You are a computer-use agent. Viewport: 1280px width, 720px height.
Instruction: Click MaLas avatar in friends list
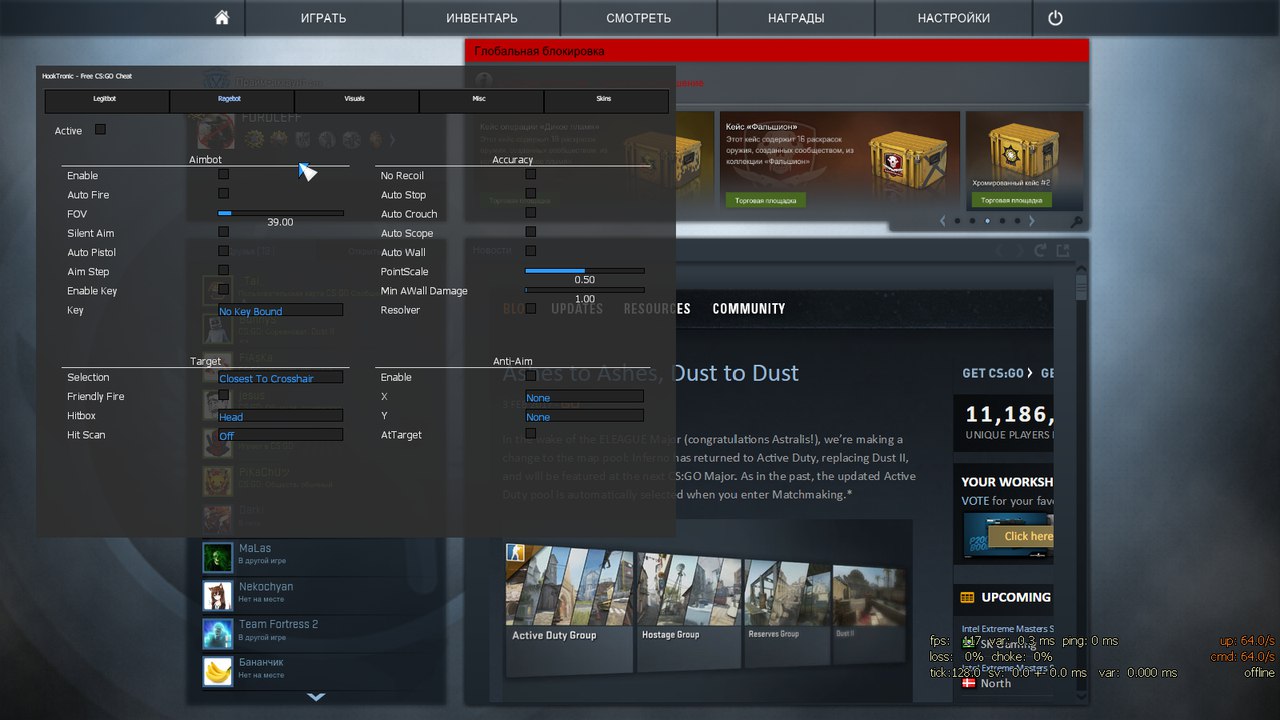tap(218, 557)
